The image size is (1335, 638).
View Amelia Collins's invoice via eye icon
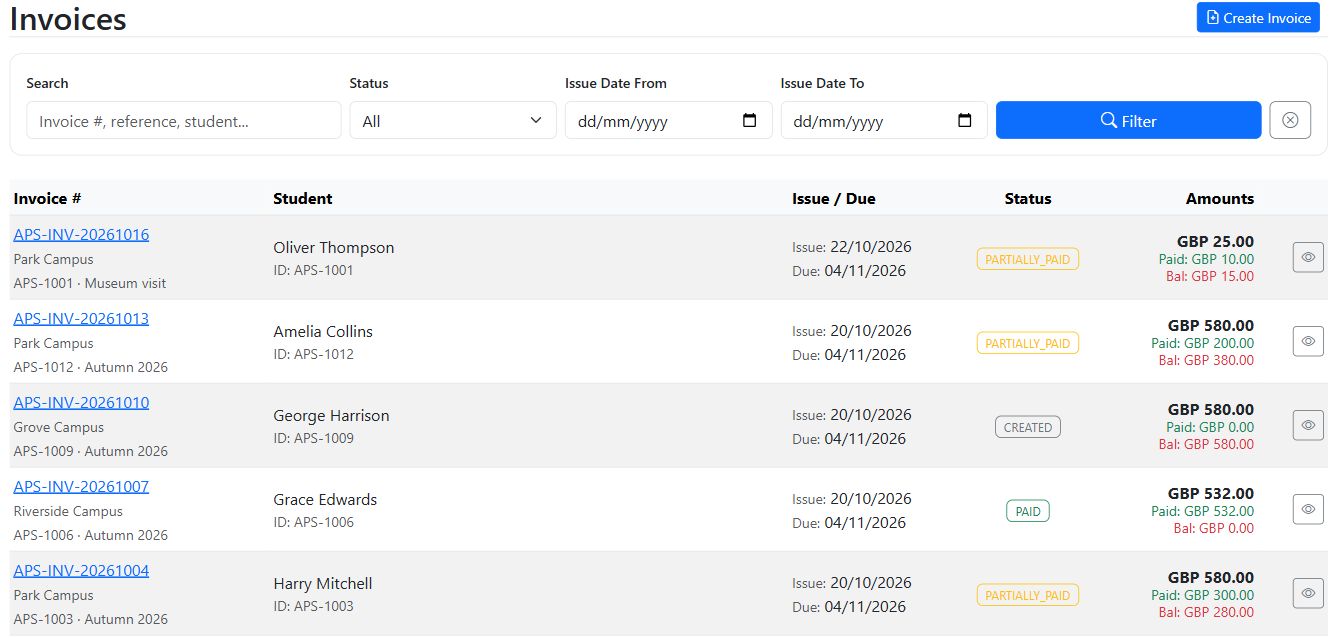(x=1308, y=341)
